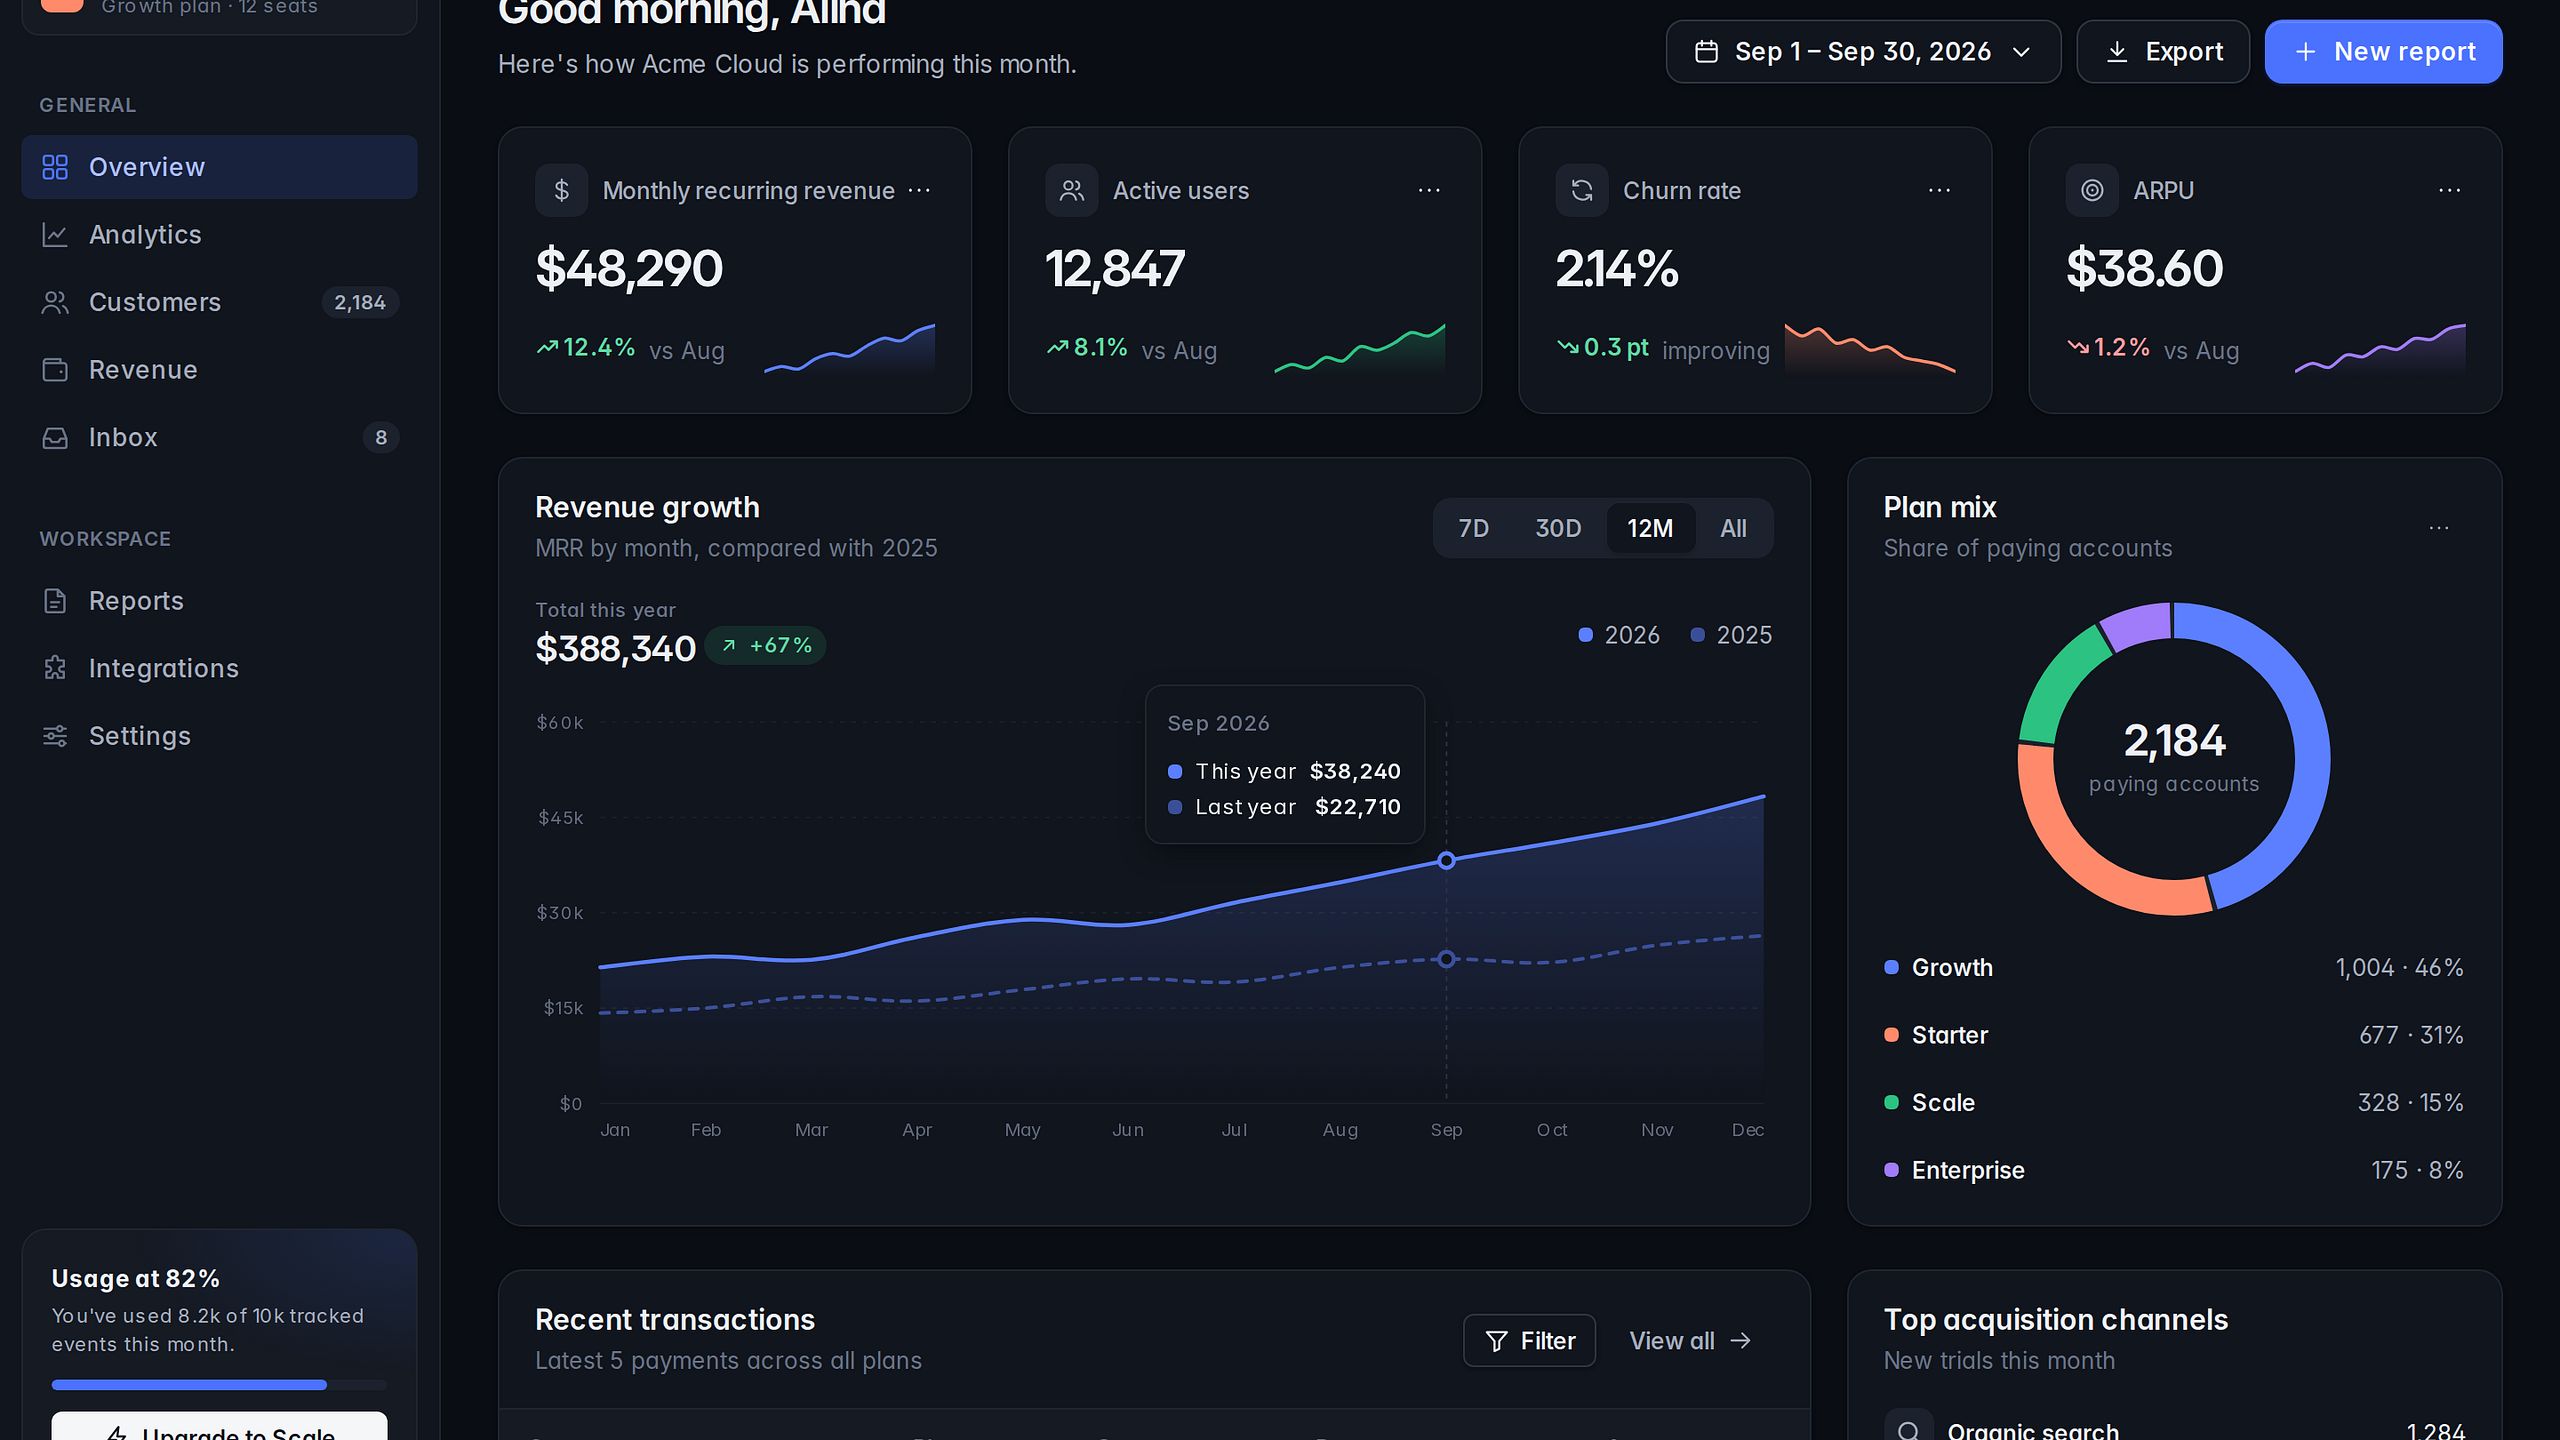Show the All time range
Image resolution: width=2560 pixels, height=1440 pixels.
(1733, 528)
